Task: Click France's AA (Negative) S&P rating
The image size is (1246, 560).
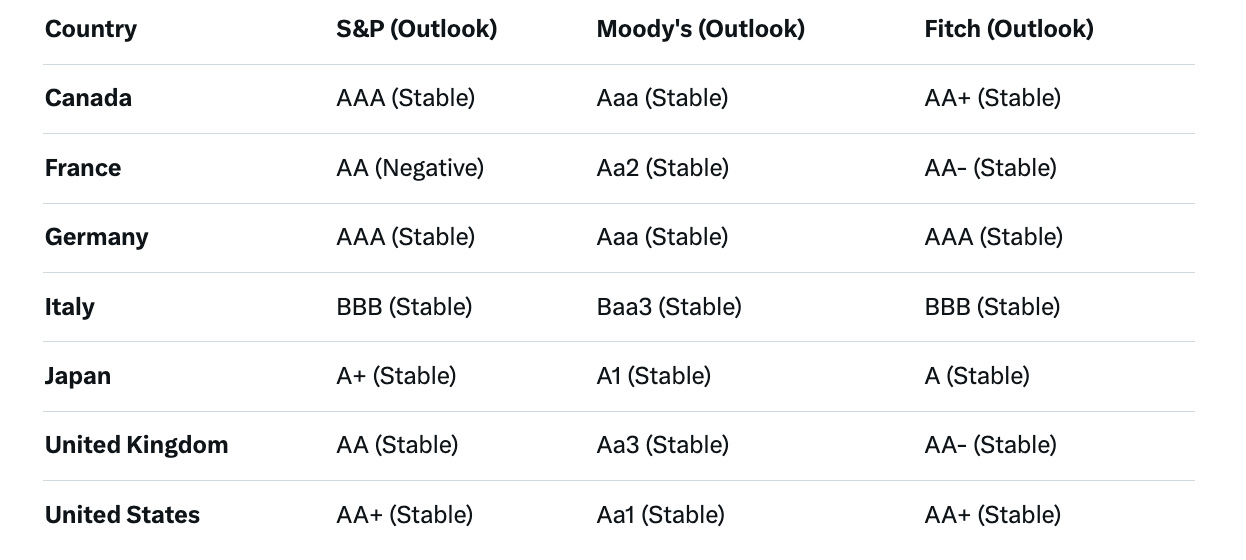Action: click(410, 168)
